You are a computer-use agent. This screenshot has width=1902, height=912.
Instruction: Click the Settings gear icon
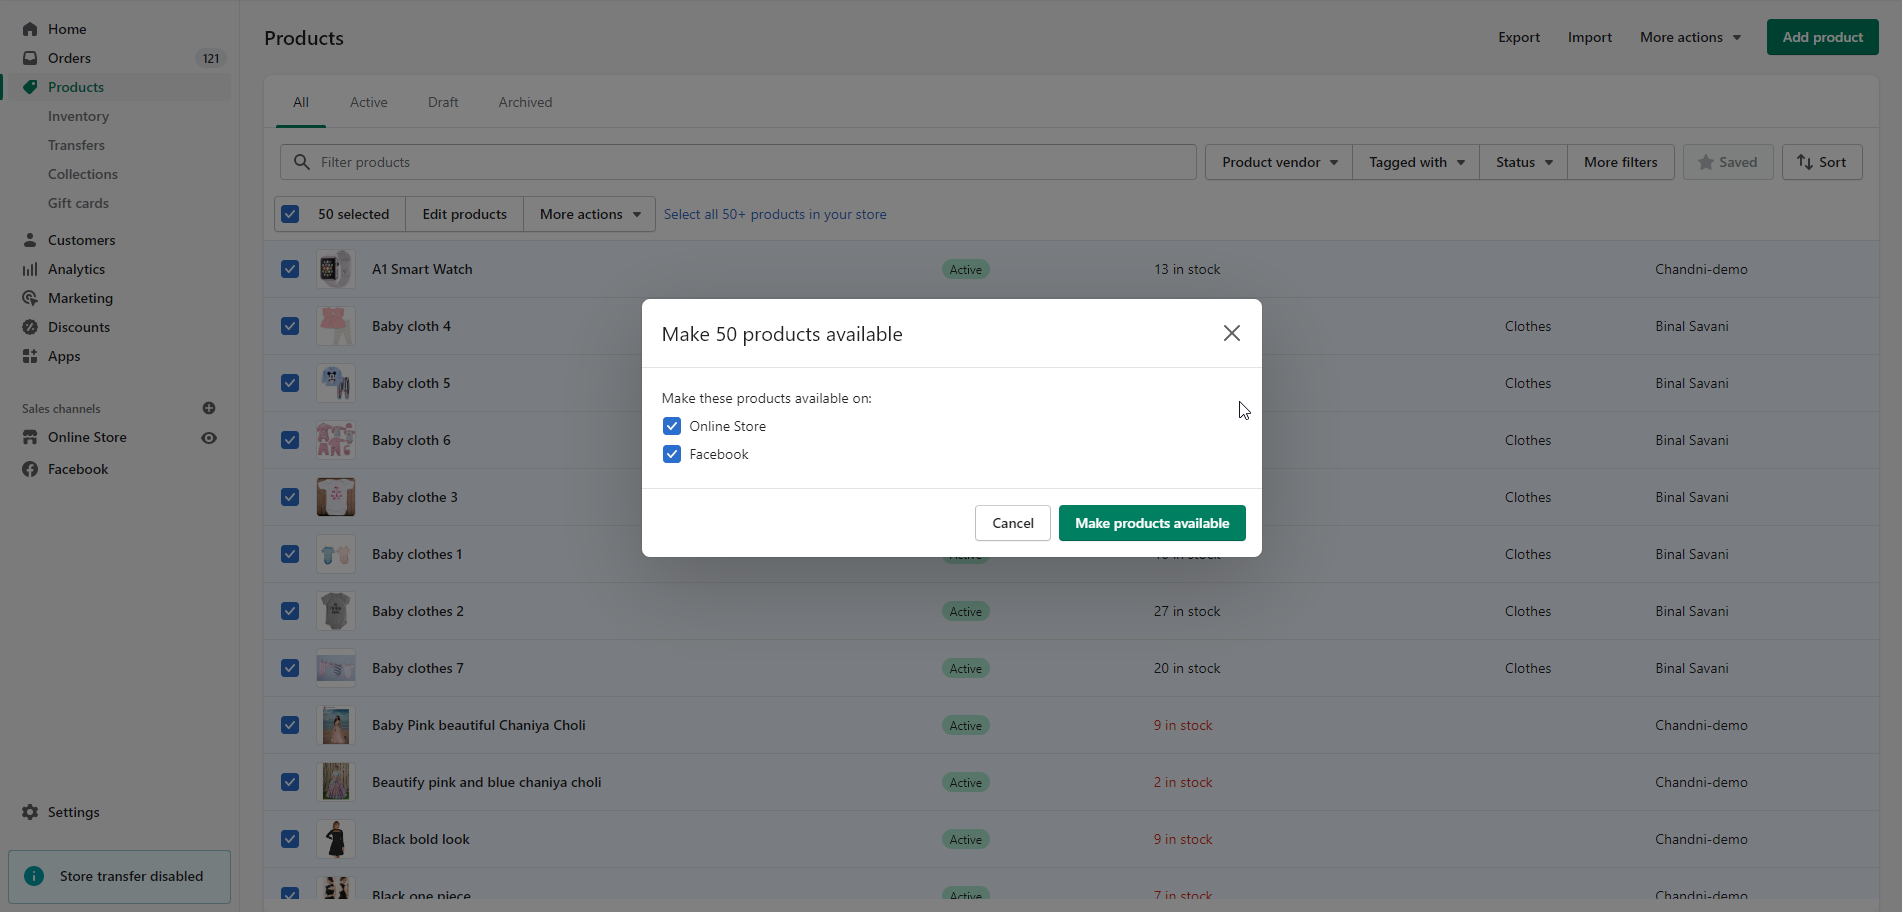(x=30, y=812)
